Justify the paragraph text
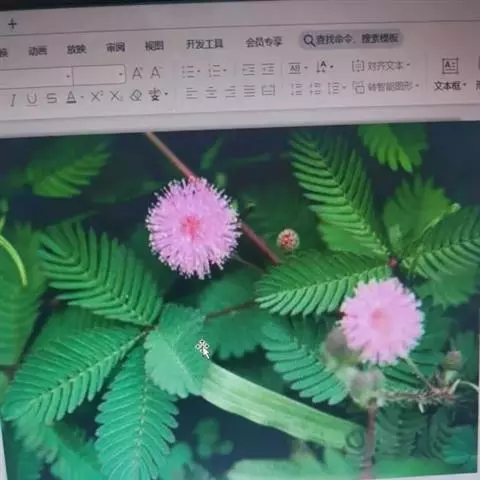This screenshot has width=480, height=480. [249, 91]
